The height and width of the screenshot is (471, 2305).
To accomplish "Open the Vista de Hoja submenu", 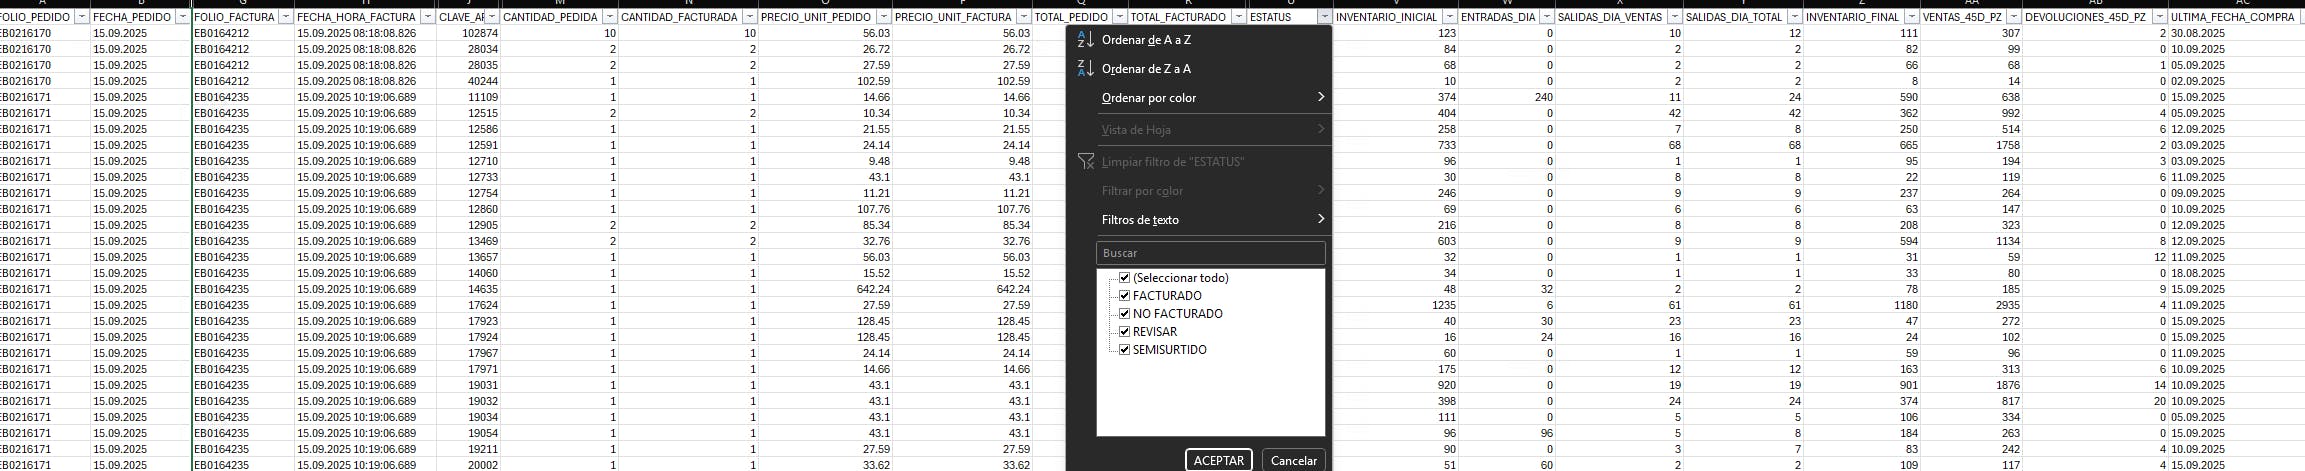I will coord(1199,130).
